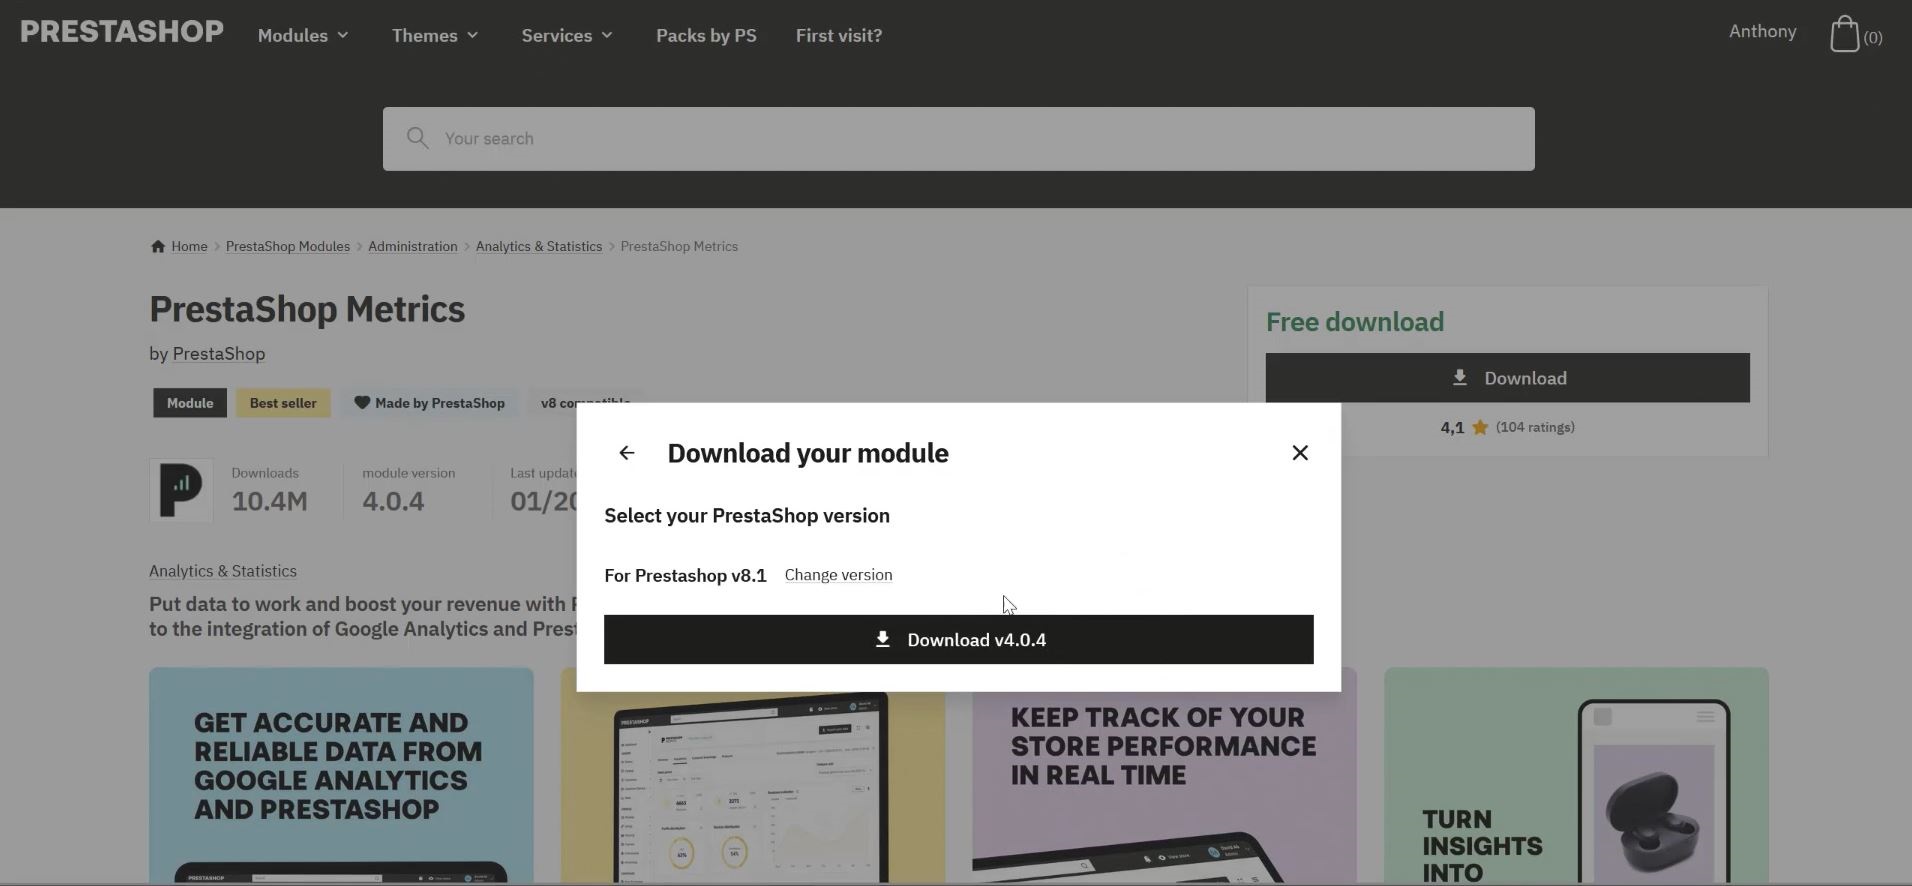Open the First visit? menu item
The image size is (1912, 886).
[839, 35]
